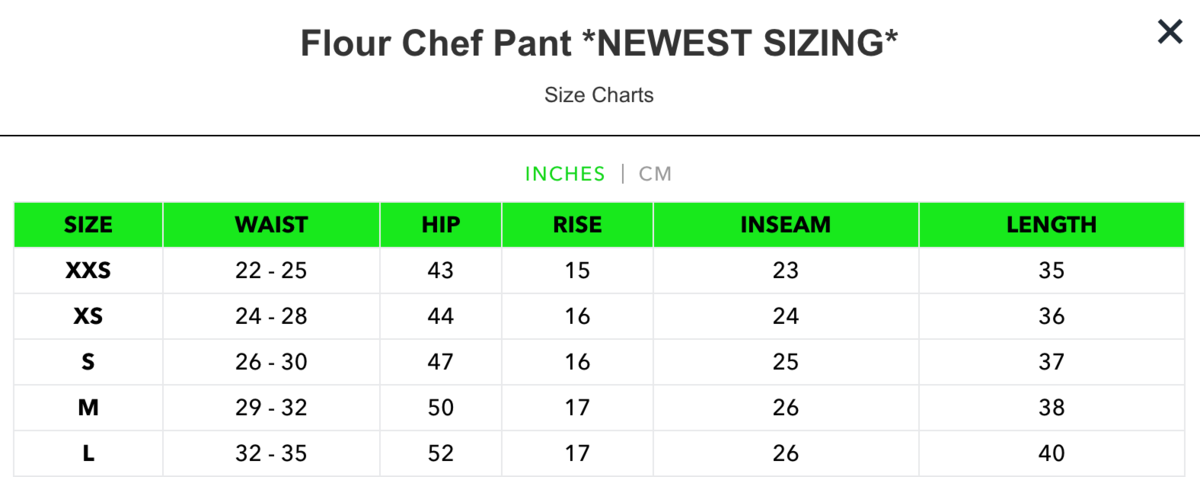
Task: Close the size chart dialog
Action: (x=1169, y=32)
